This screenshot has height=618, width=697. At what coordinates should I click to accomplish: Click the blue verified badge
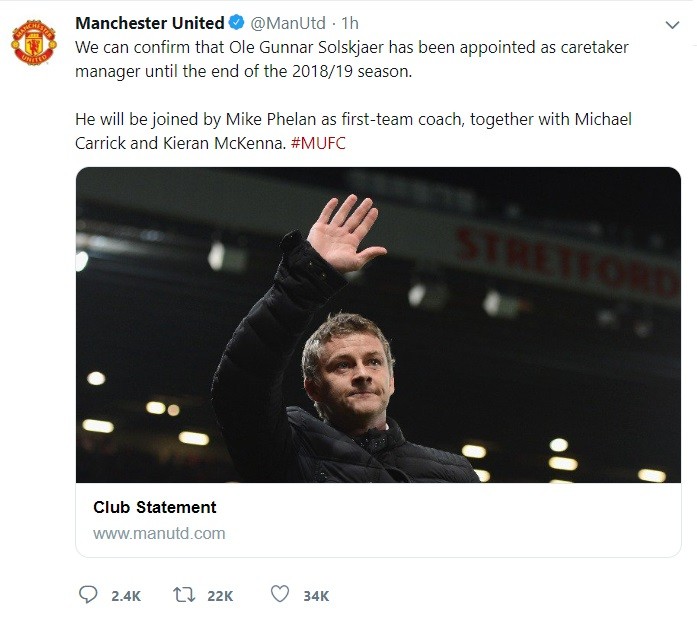(x=236, y=22)
